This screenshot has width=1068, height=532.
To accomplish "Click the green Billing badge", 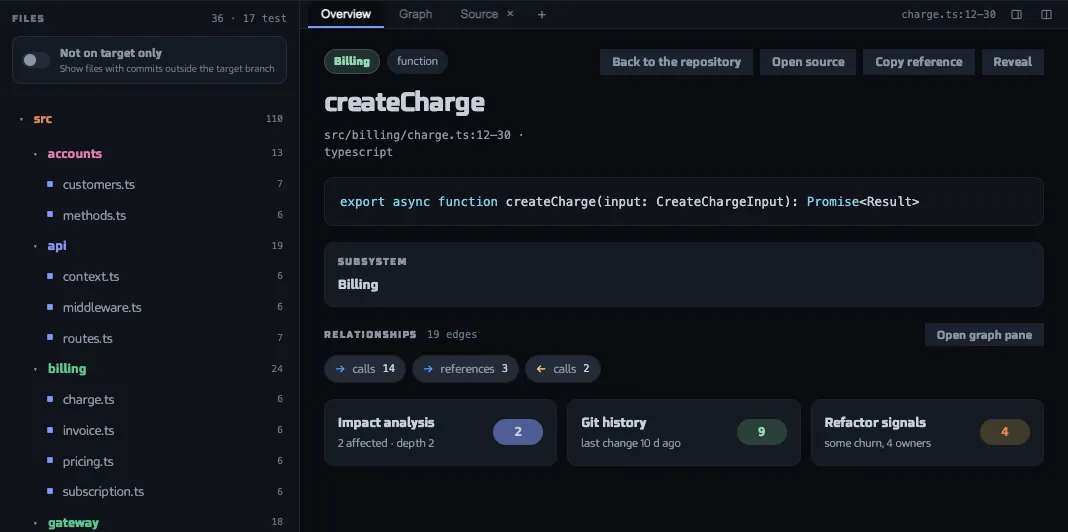I will tap(352, 61).
